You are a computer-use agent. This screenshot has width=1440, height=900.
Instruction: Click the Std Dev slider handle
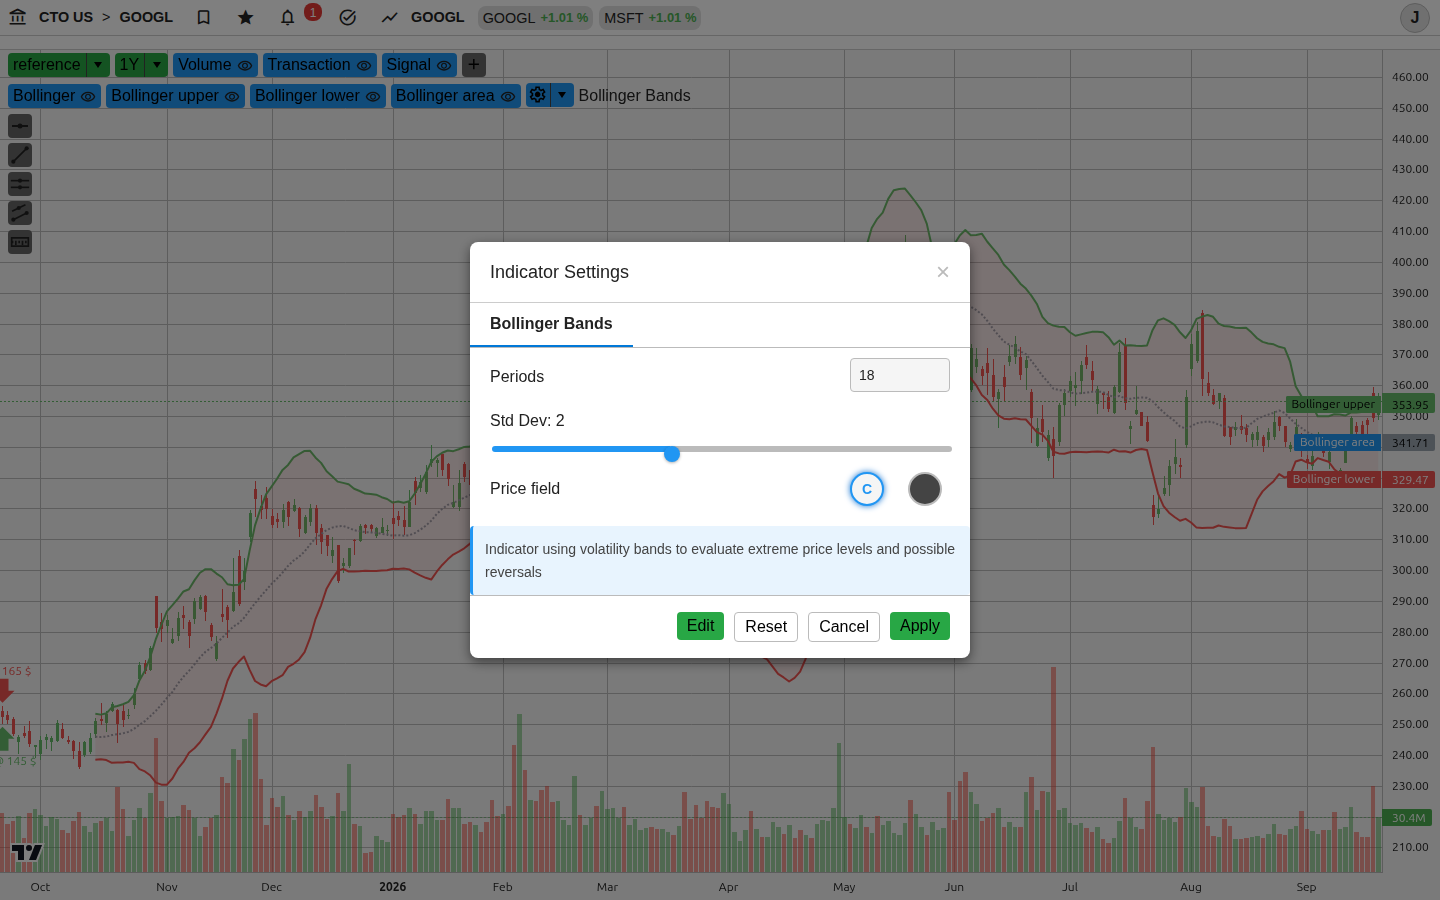tap(672, 454)
